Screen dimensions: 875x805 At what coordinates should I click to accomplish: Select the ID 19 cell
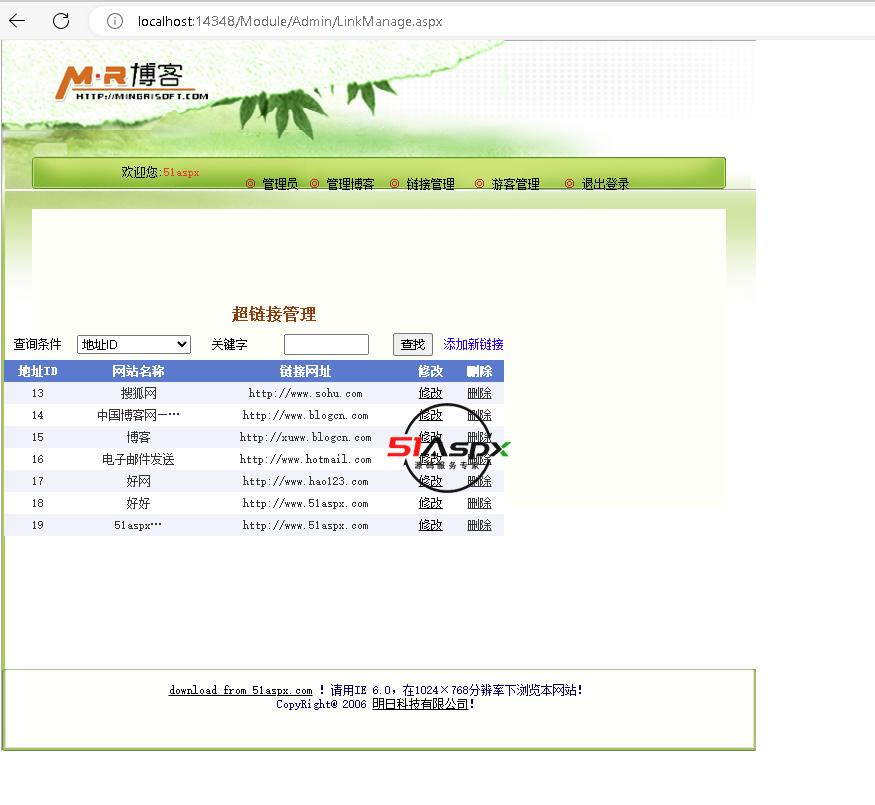(x=37, y=525)
